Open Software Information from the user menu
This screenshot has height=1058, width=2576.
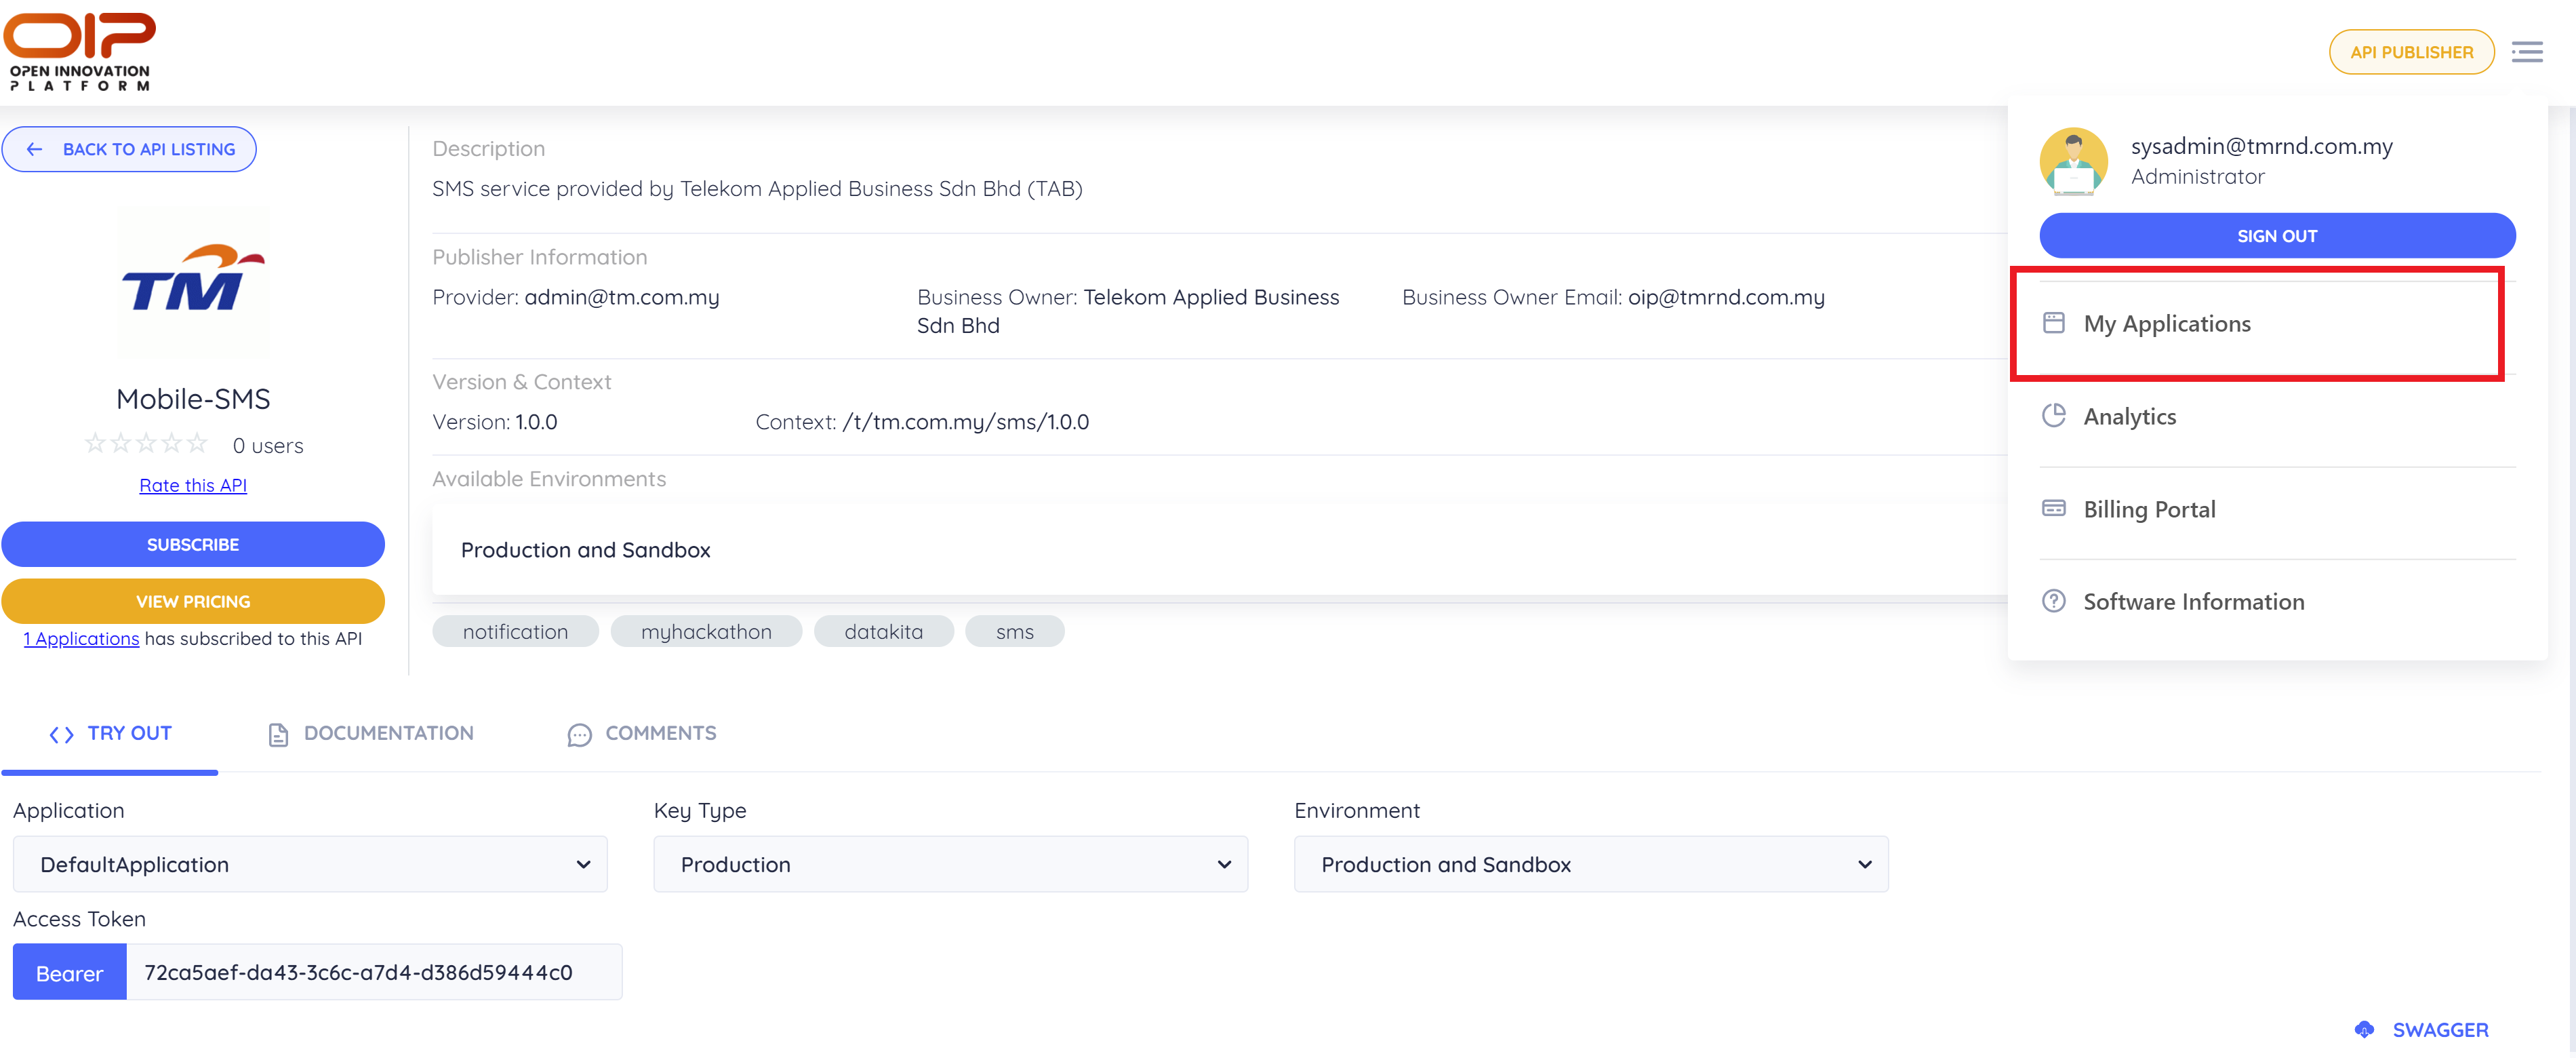click(x=2276, y=602)
